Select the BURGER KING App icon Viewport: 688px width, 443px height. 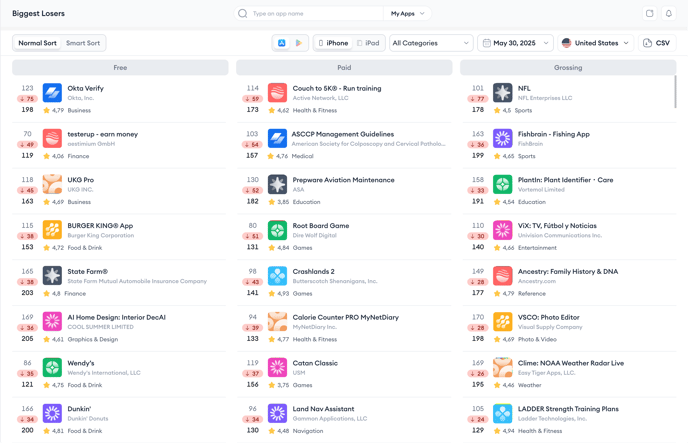pos(52,230)
